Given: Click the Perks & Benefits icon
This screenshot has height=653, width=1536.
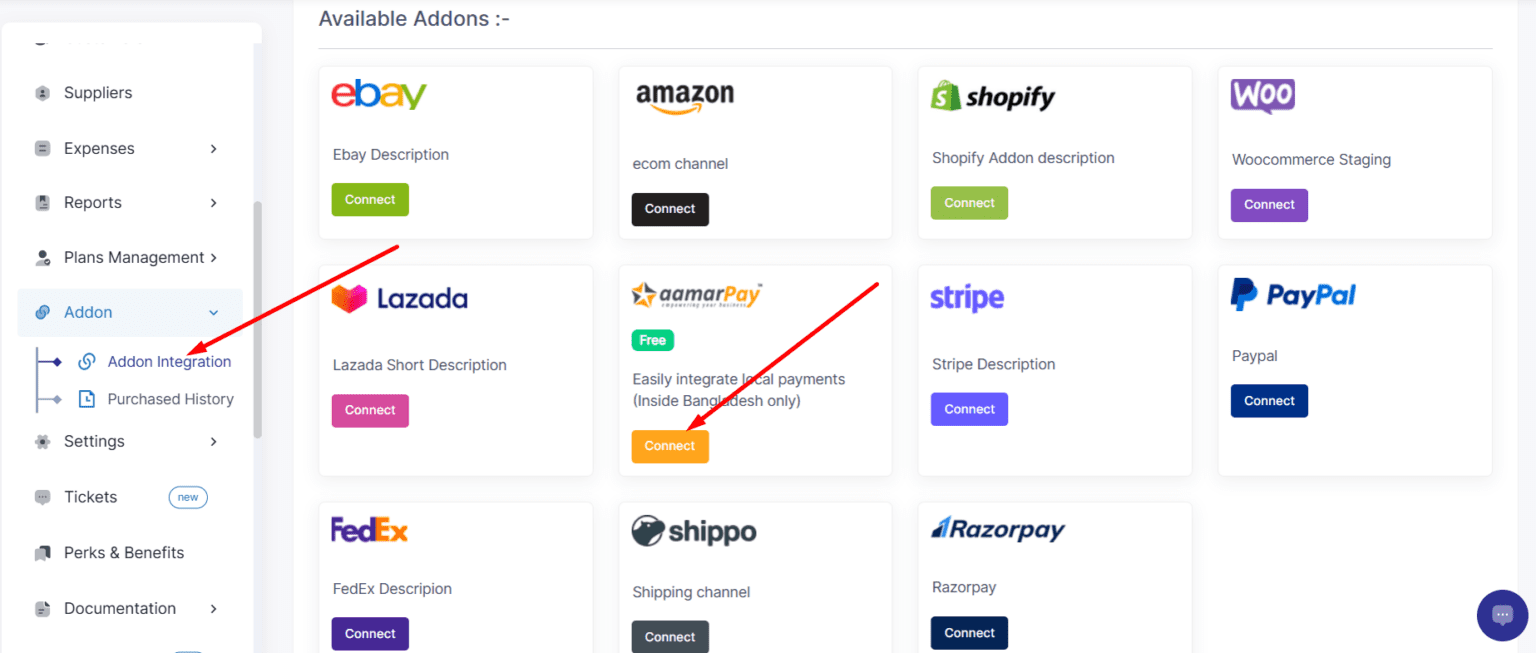Looking at the screenshot, I should pyautogui.click(x=42, y=553).
